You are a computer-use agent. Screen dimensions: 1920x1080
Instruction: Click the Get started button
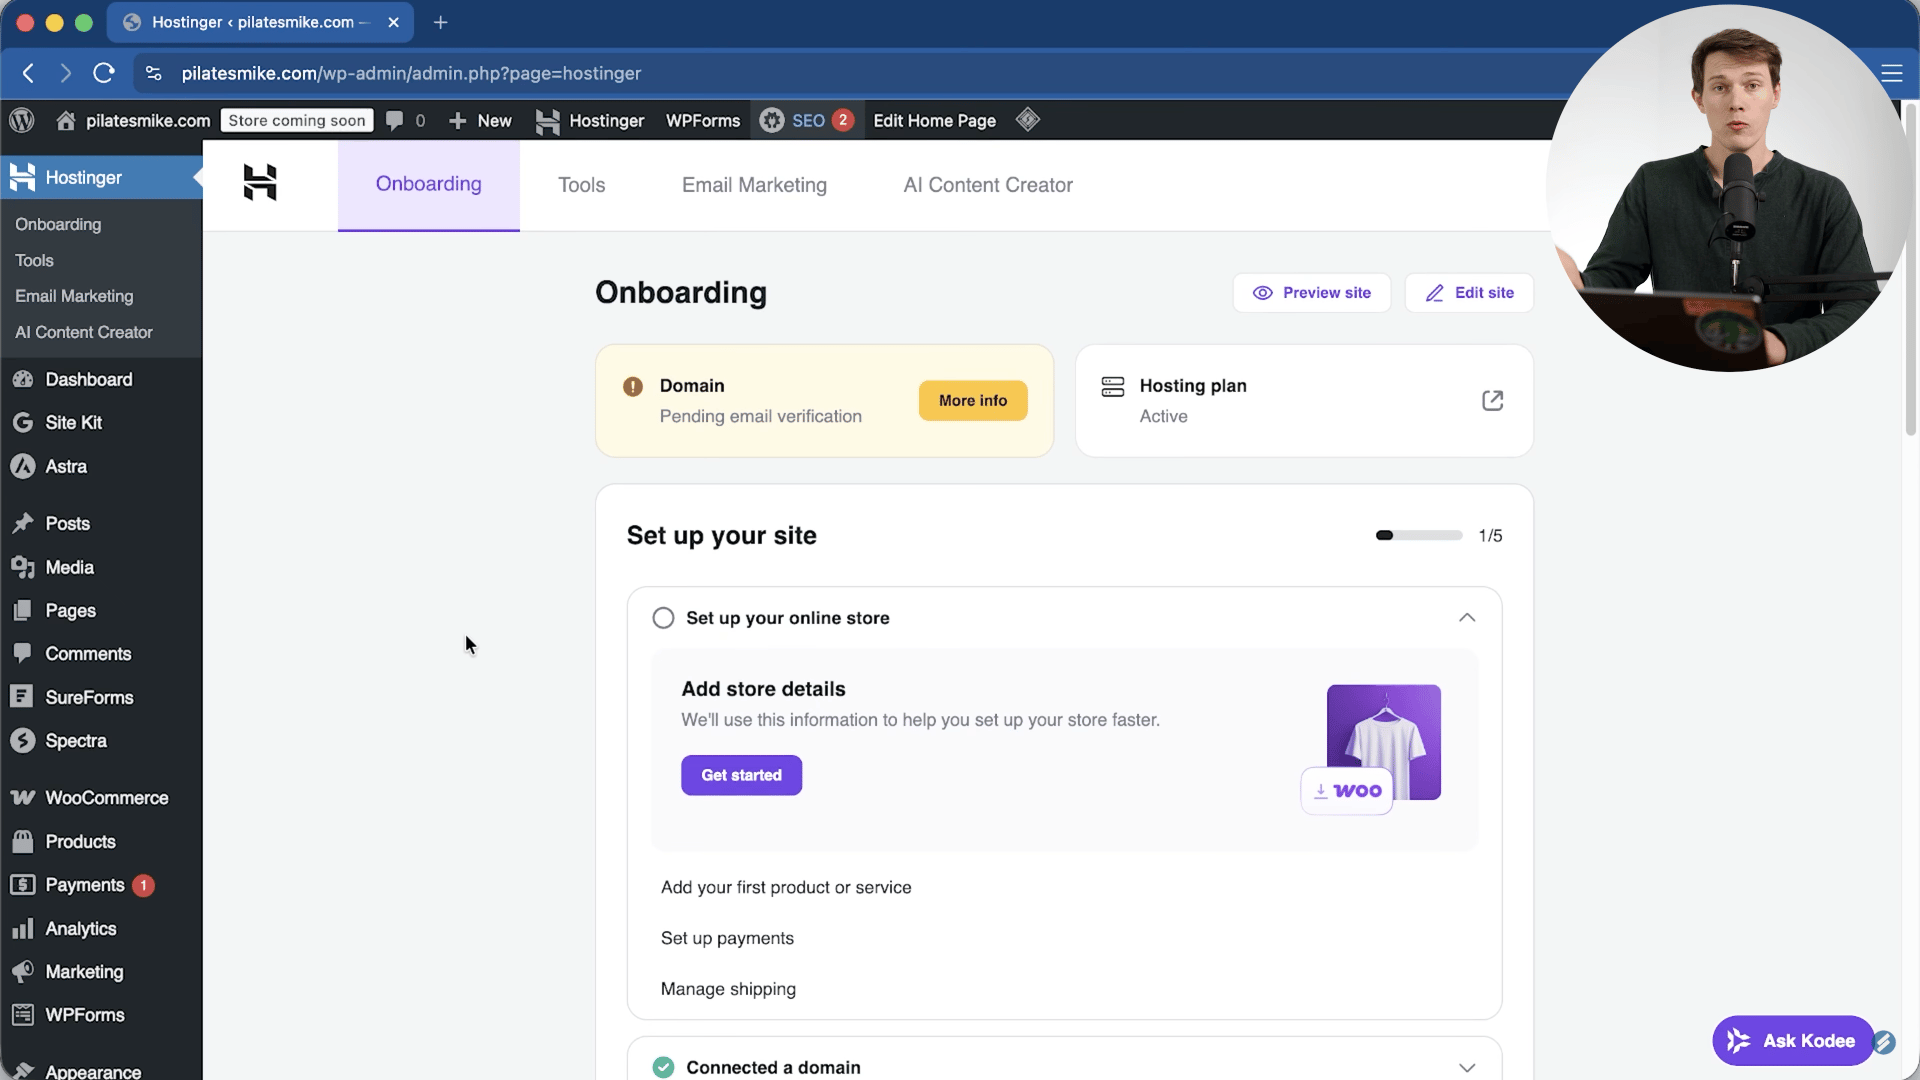tap(741, 775)
